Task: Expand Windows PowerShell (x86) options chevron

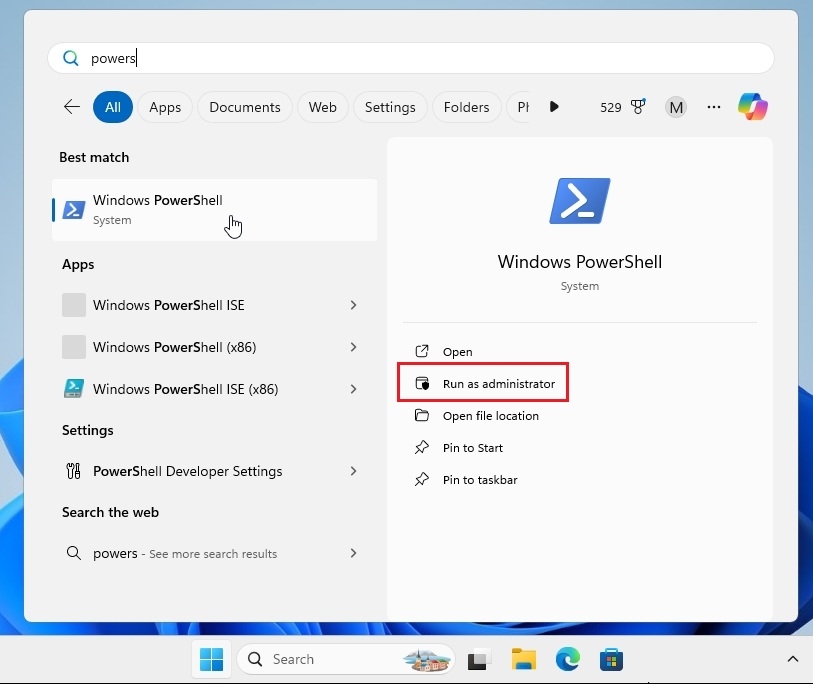Action: (353, 347)
